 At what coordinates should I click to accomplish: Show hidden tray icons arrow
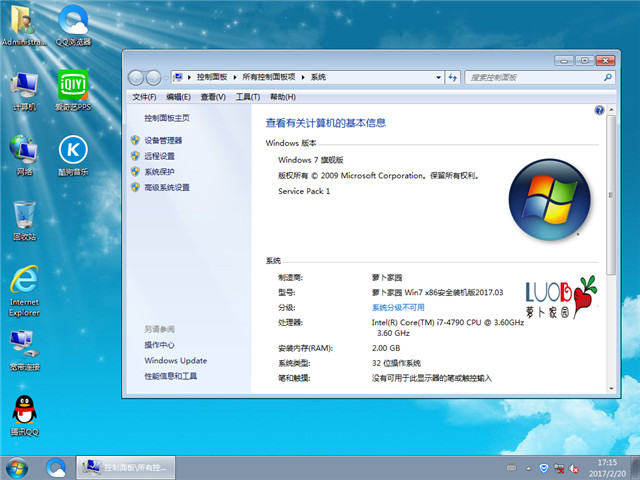529,469
